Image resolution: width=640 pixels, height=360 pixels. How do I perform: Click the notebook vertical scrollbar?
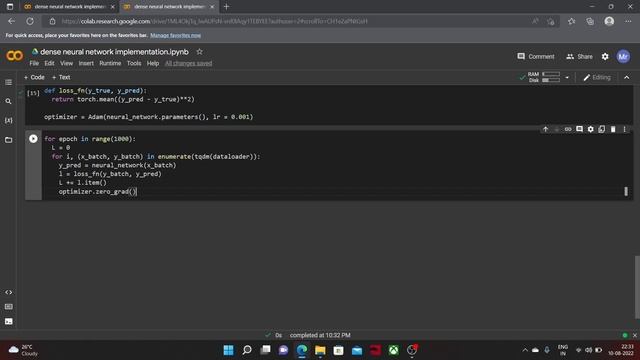pyautogui.click(x=637, y=287)
